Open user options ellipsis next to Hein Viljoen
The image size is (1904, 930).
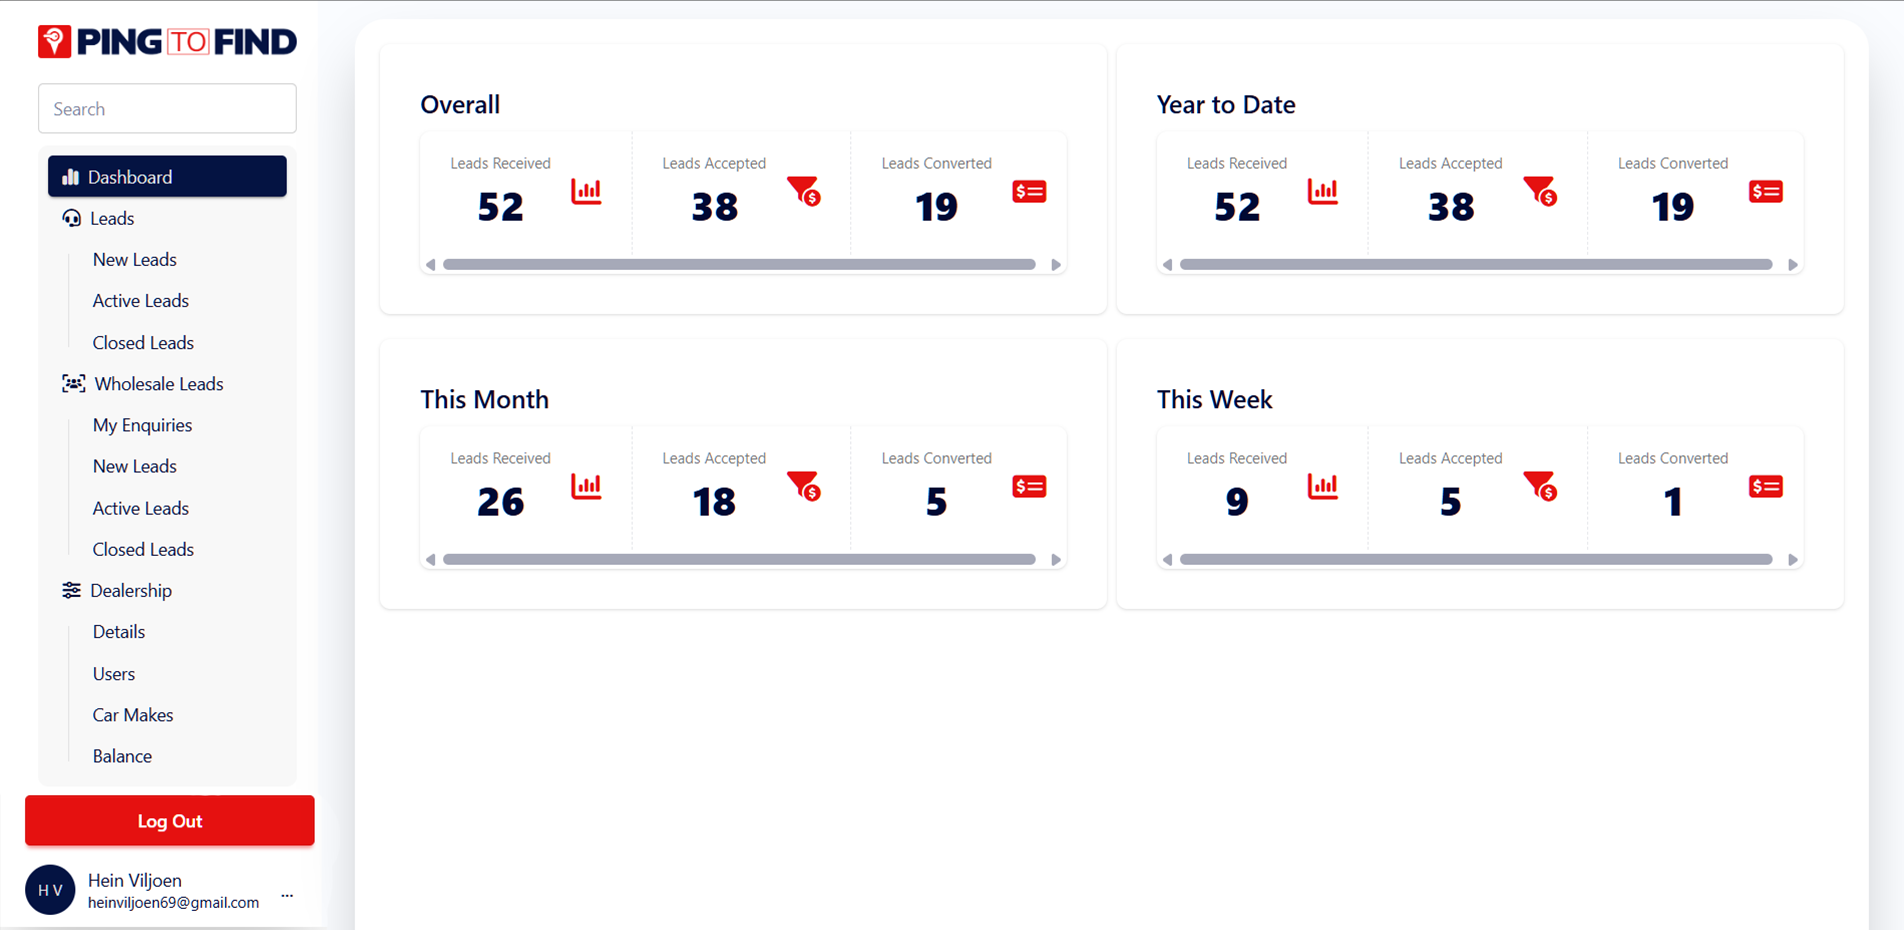(287, 895)
